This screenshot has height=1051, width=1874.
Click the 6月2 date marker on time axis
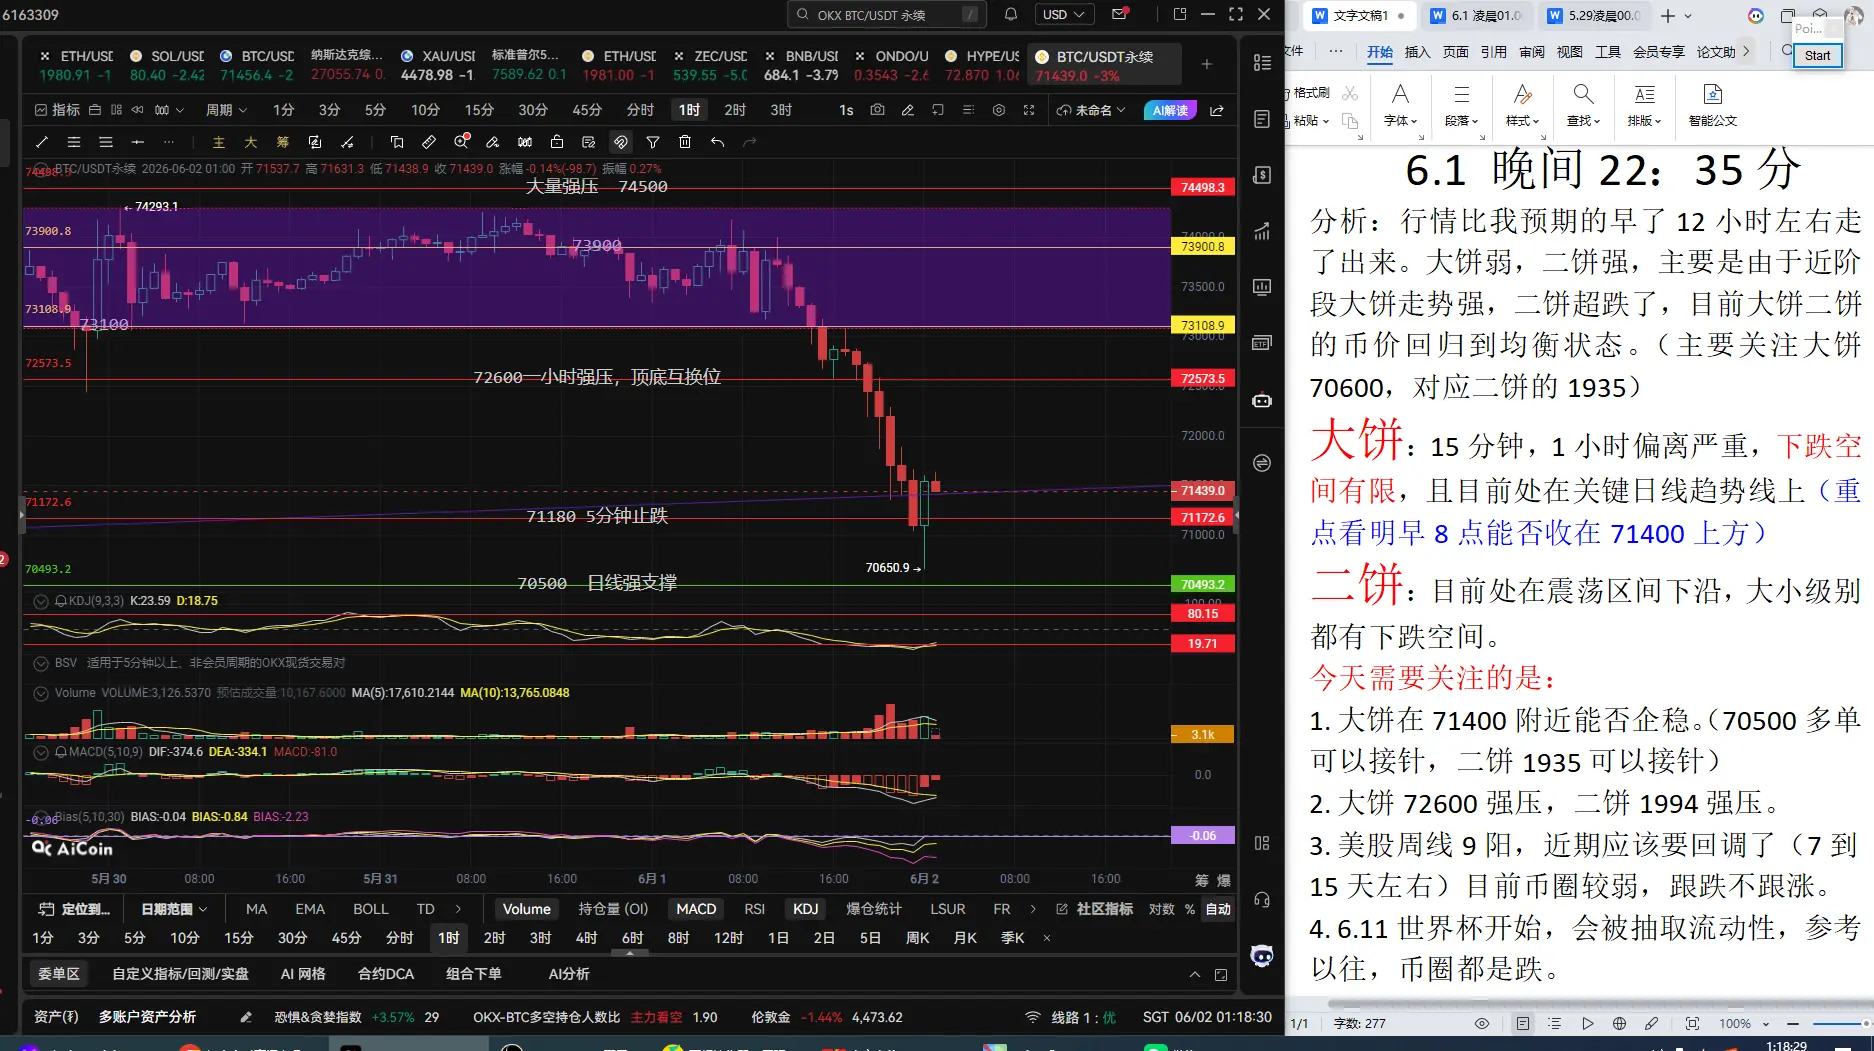(x=924, y=879)
